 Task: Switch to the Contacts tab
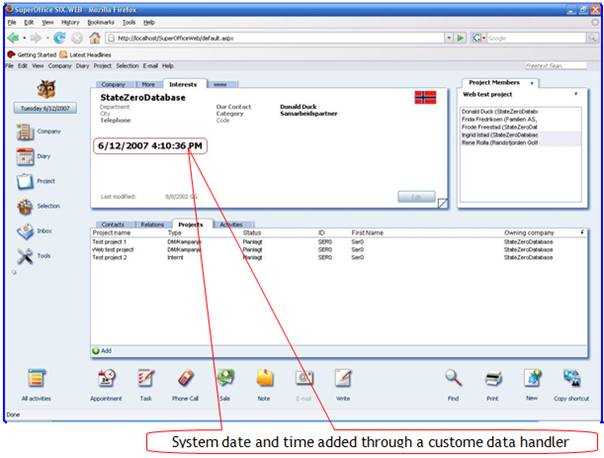[x=113, y=225]
